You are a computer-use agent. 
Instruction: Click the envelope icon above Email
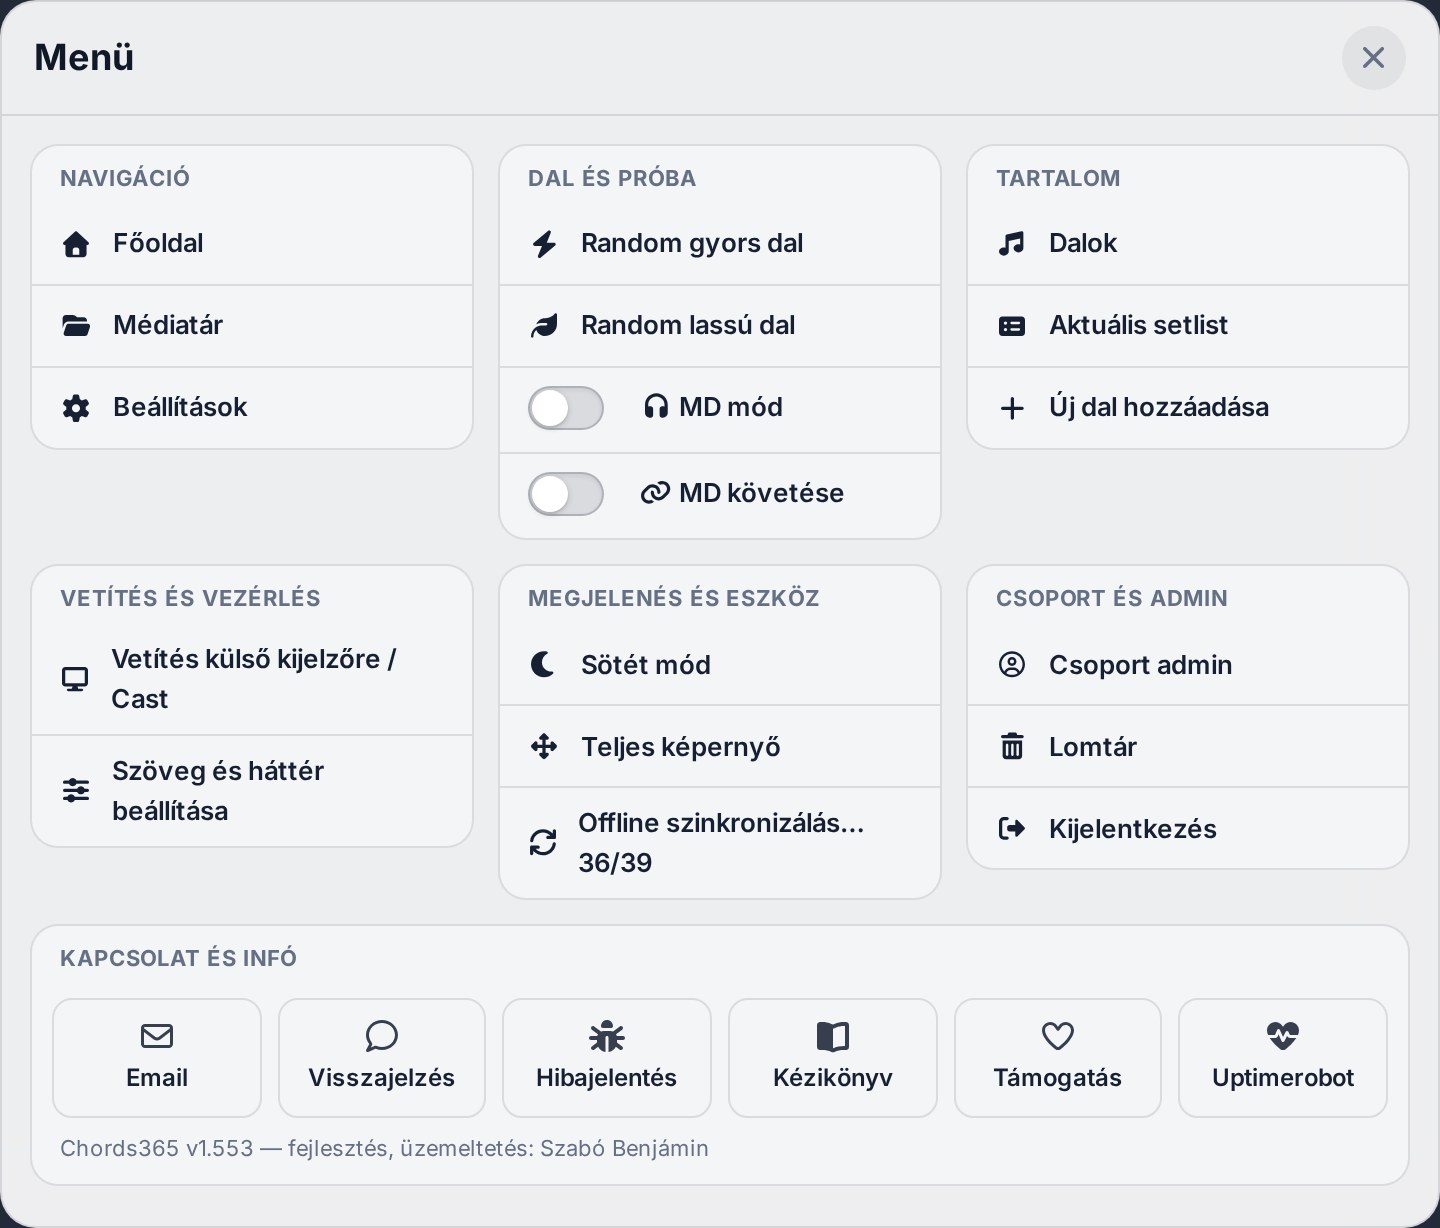pyautogui.click(x=157, y=1036)
